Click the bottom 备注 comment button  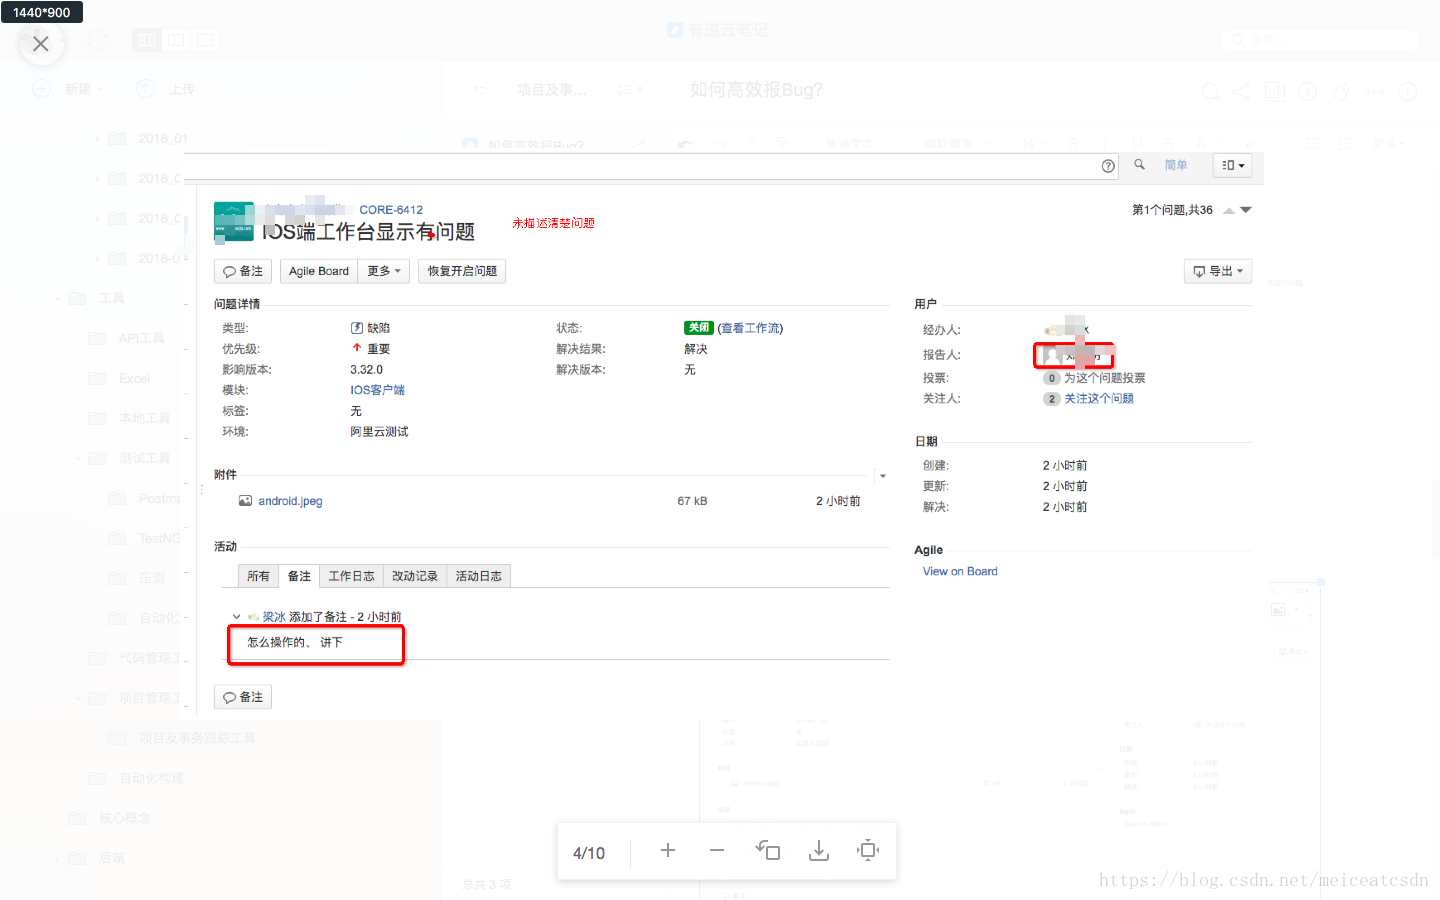click(243, 697)
